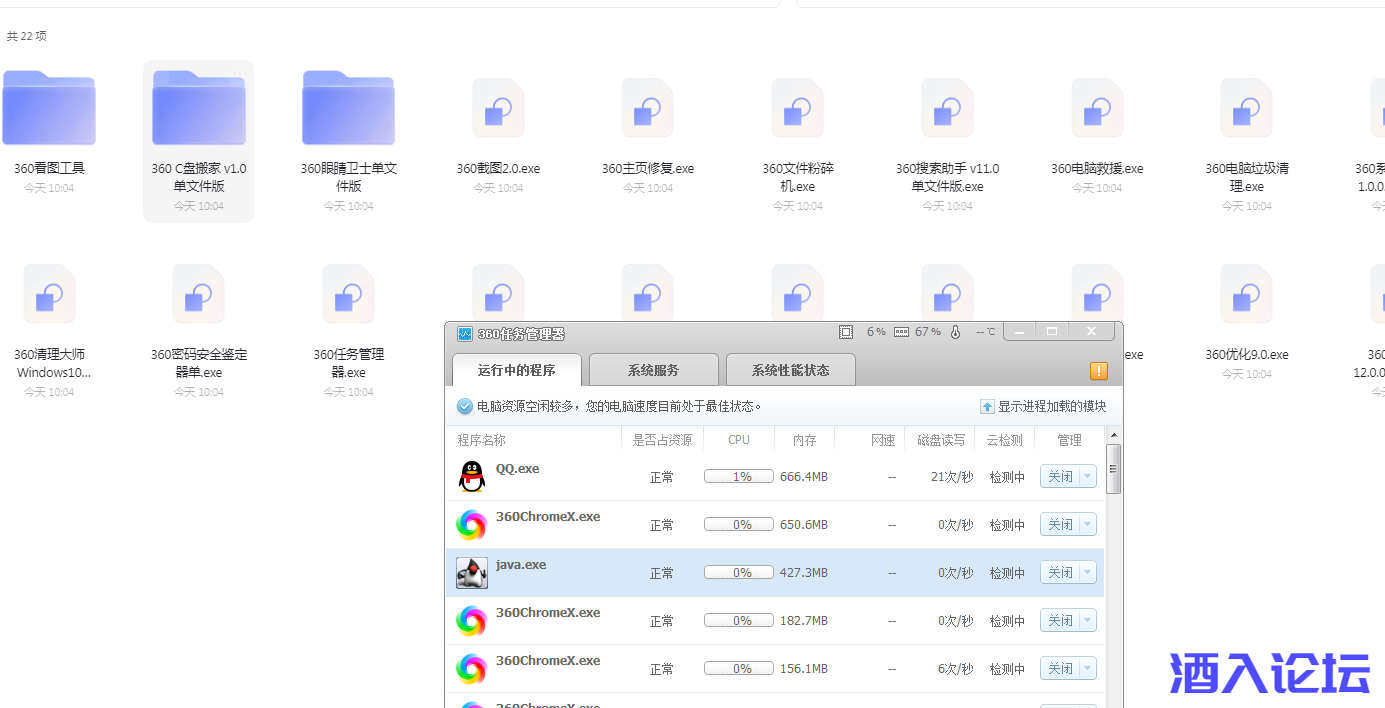
Task: Click the process list vertical scrollbar thumb
Action: 1114,469
